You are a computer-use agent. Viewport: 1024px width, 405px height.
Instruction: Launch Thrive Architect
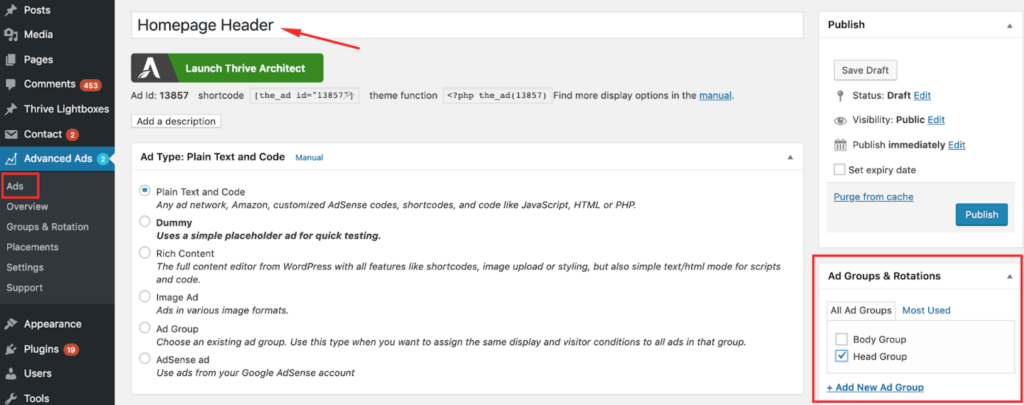[227, 68]
